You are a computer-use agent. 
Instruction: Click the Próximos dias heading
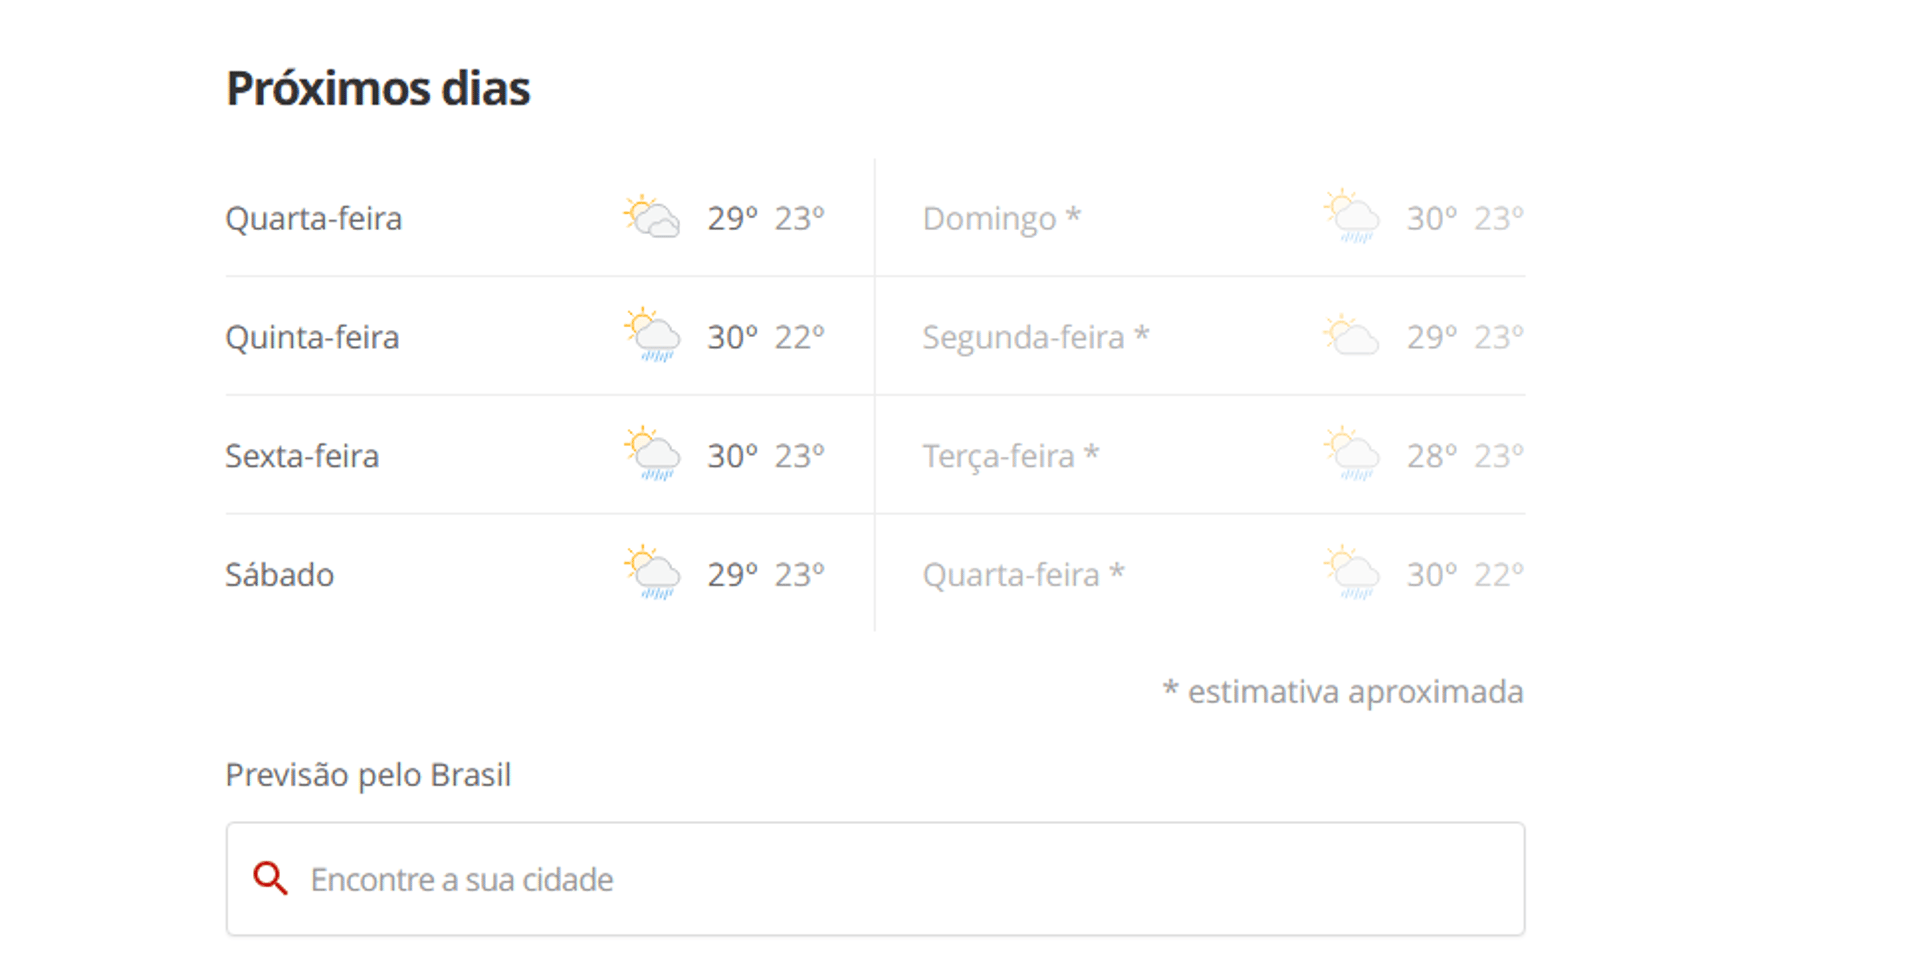click(378, 88)
